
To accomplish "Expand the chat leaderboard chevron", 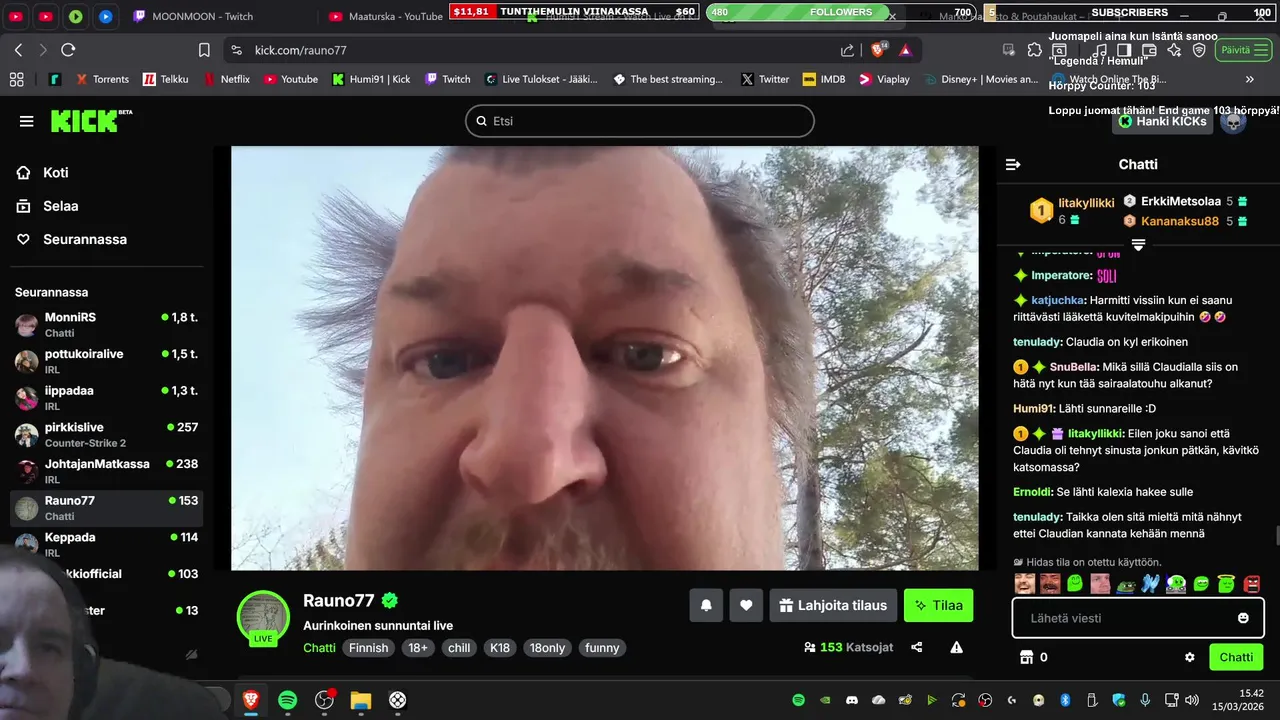I will click(x=1138, y=245).
